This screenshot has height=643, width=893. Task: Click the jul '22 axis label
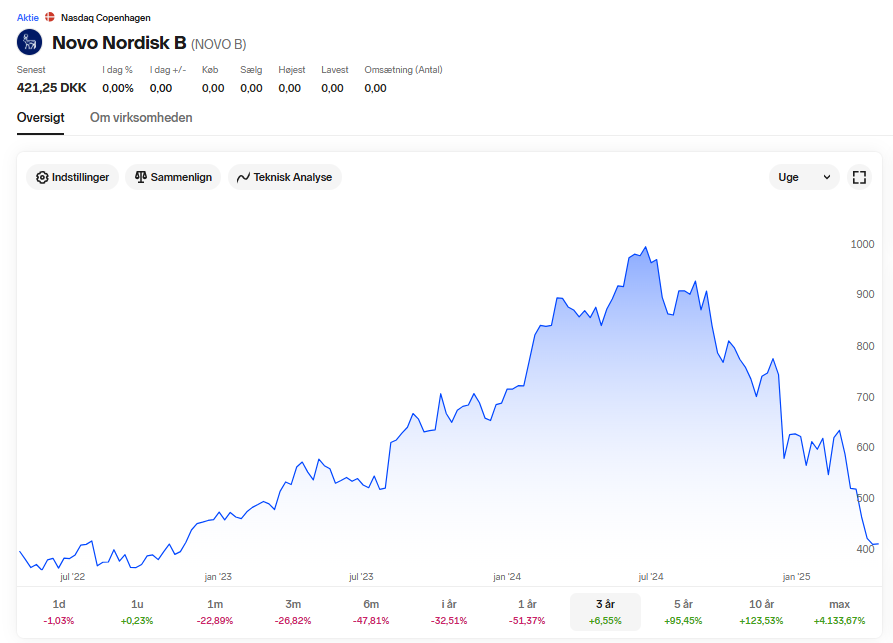(x=72, y=576)
